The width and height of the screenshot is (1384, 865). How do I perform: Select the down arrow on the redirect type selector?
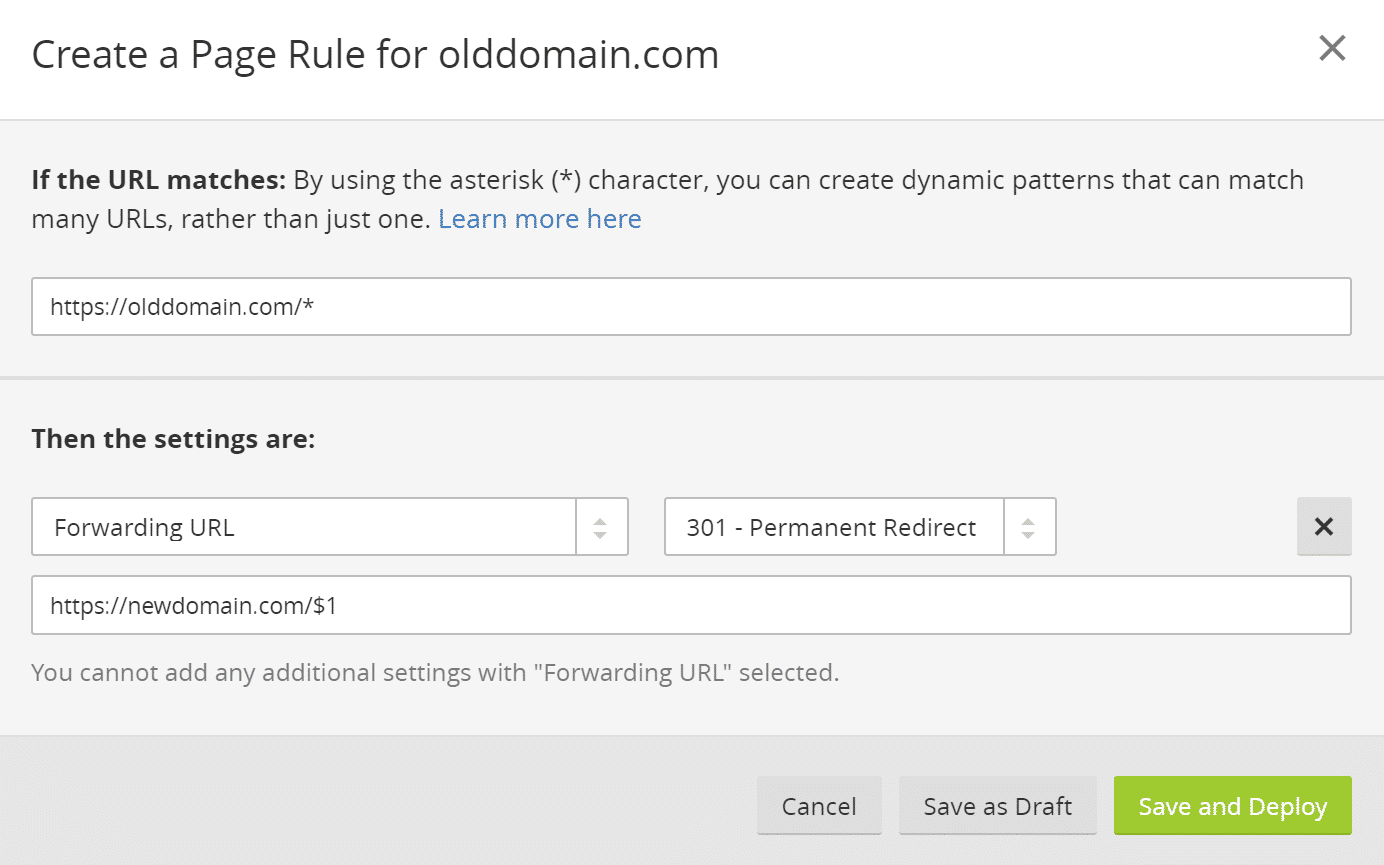(x=1030, y=532)
